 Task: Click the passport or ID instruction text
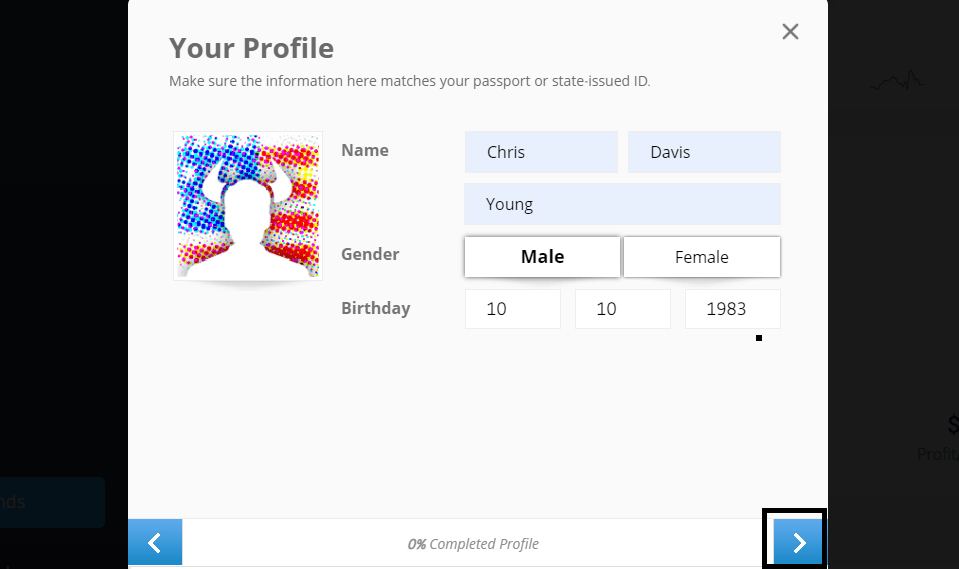click(x=409, y=81)
